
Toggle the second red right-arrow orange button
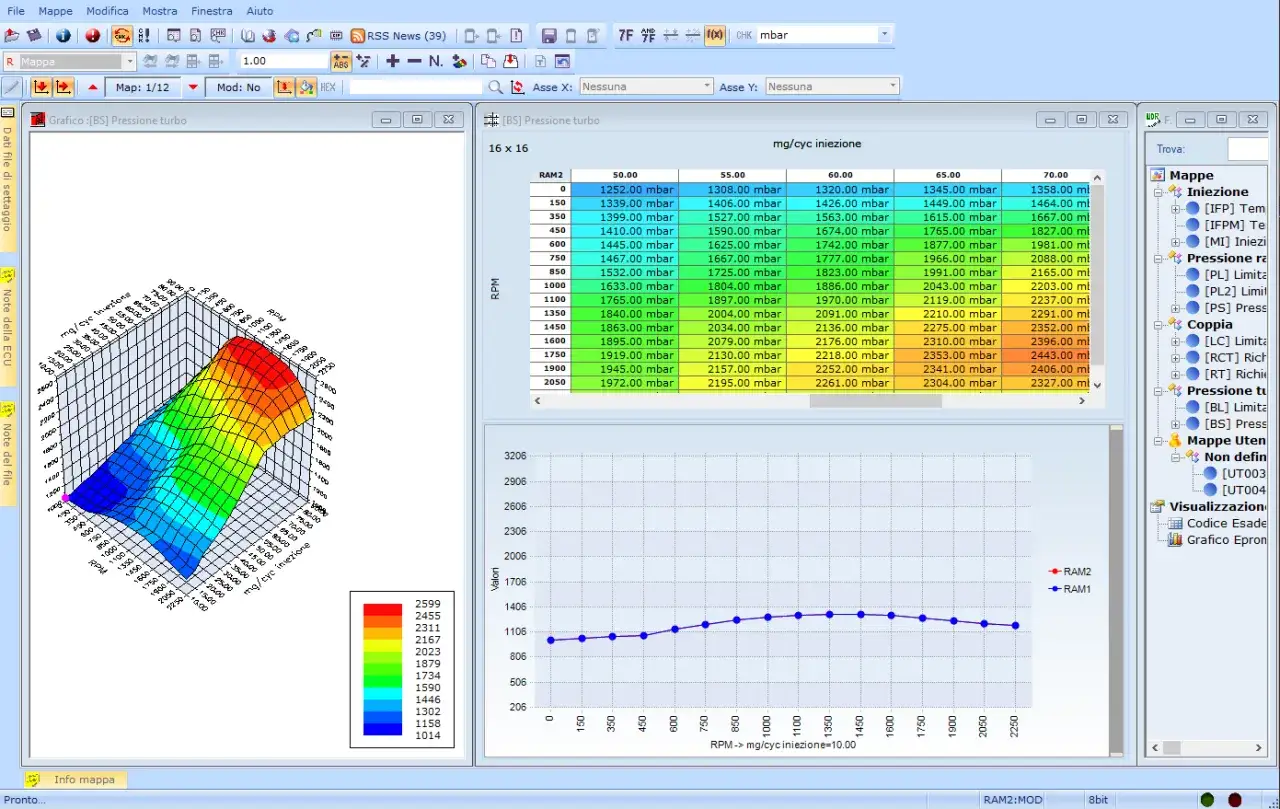(63, 87)
